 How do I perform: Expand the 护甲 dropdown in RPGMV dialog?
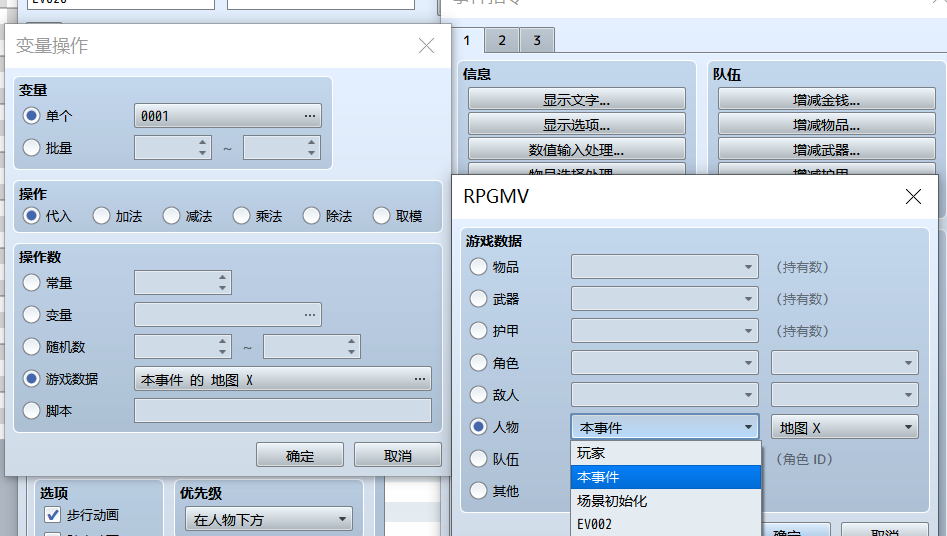coord(665,331)
